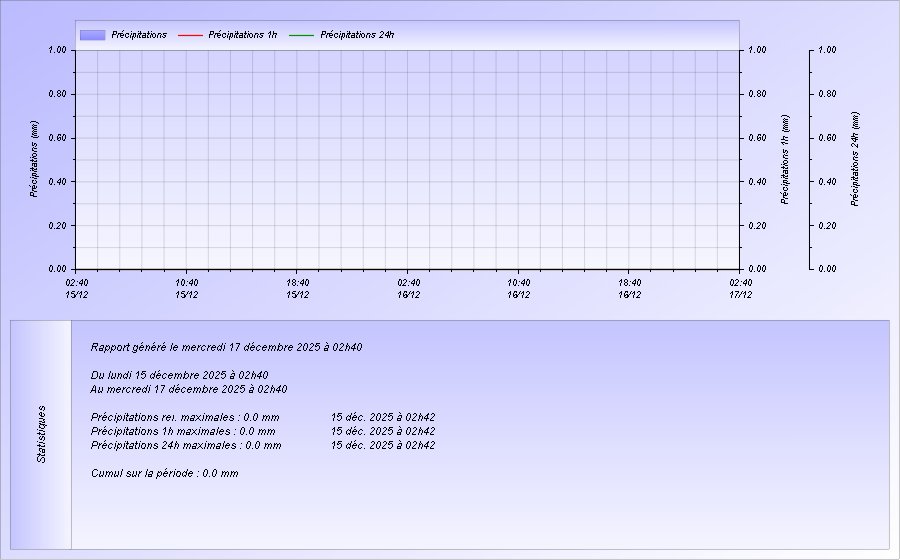Click the 02:40 16/12 time axis marker
Screen dimensions: 900x560
tap(408, 288)
